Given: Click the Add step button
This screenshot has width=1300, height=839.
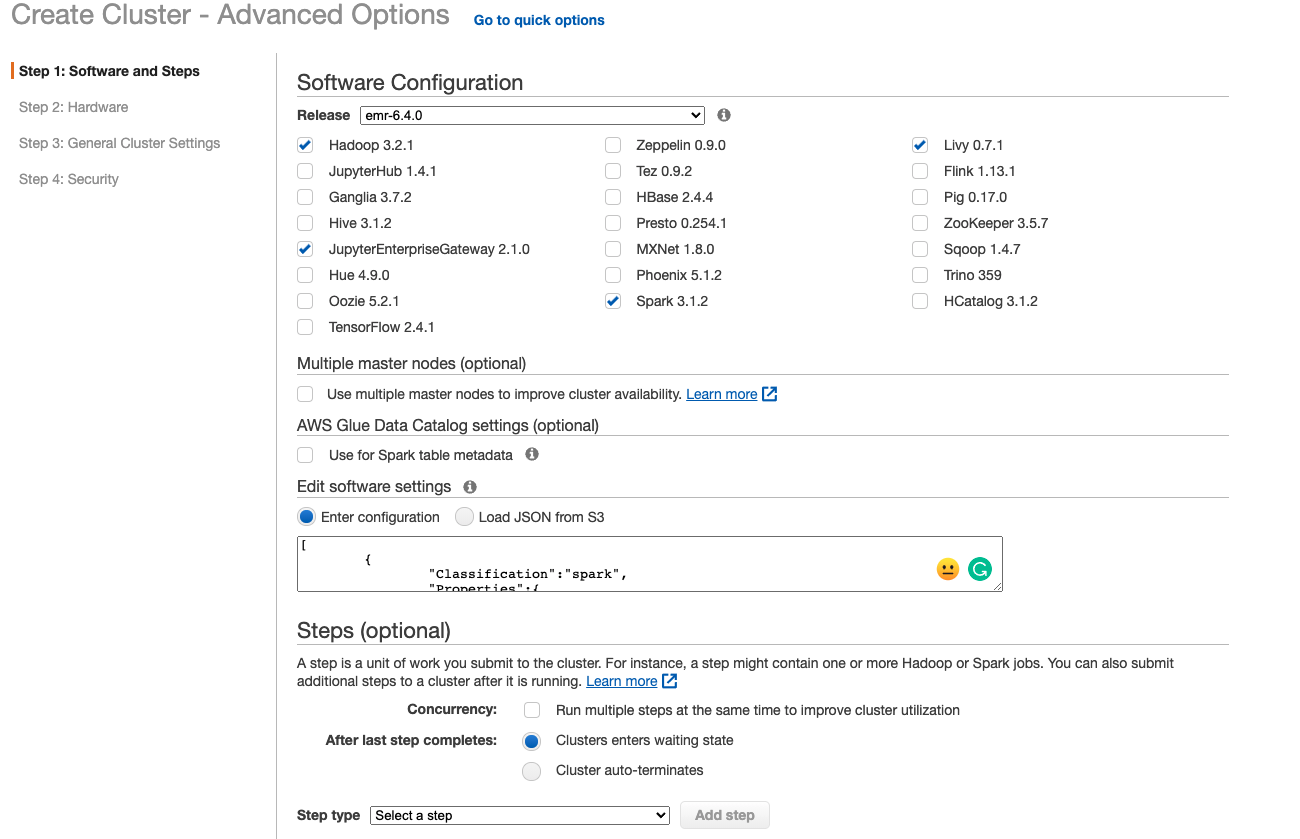Looking at the screenshot, I should pos(725,815).
